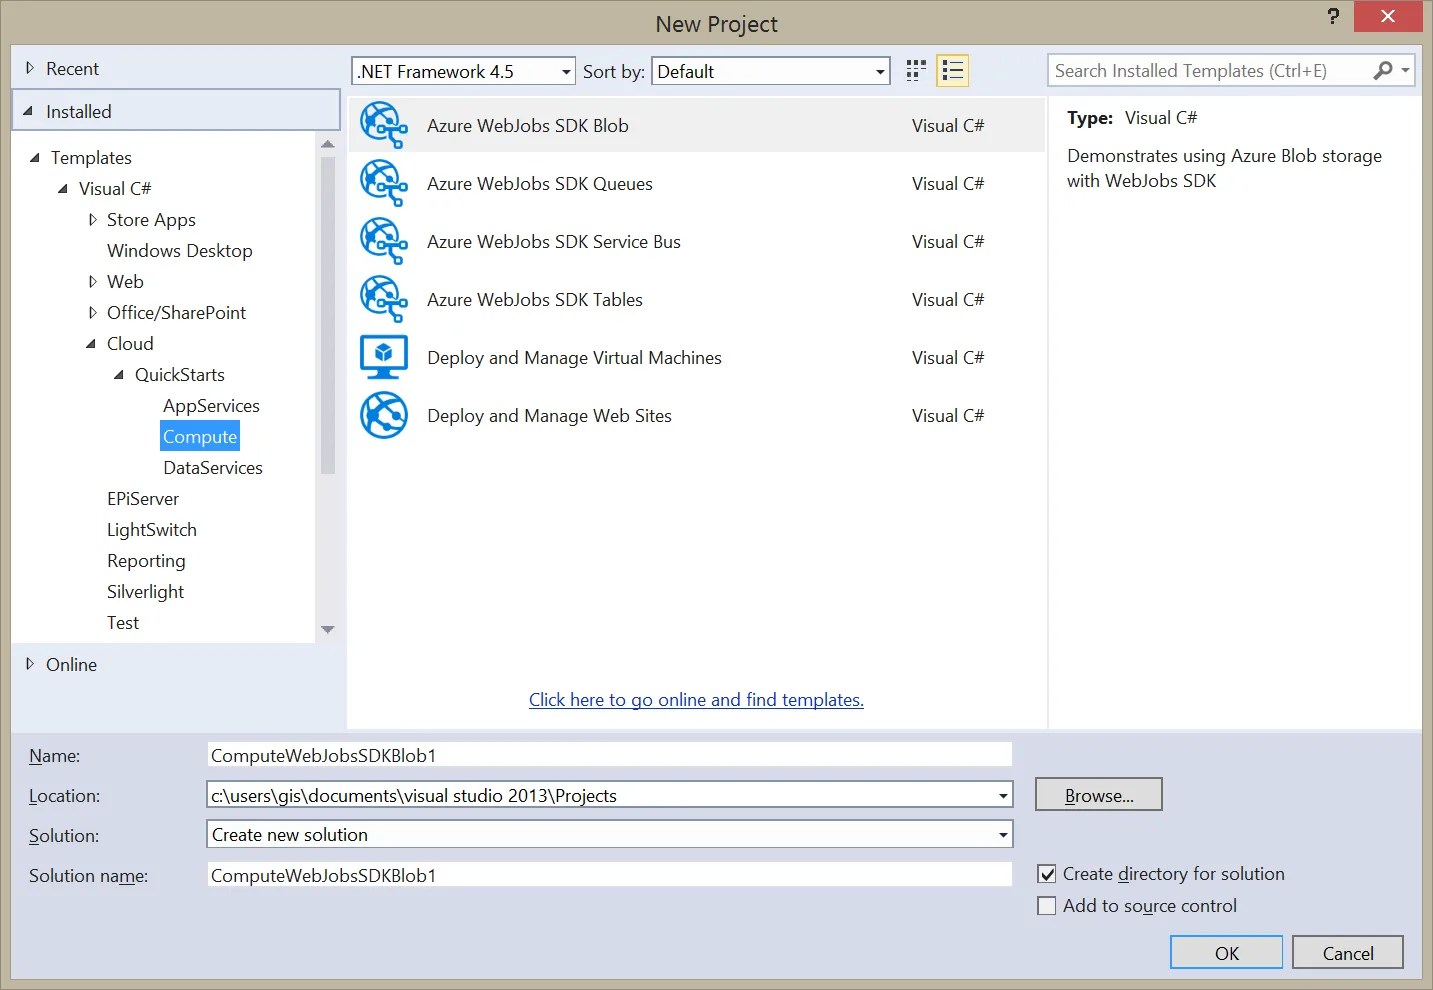
Task: Select Azure WebJobs SDK Blob template name
Action: [x=528, y=125]
